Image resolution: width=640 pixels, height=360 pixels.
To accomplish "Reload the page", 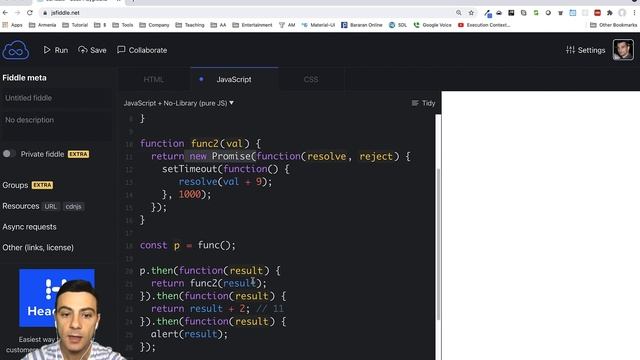I will tap(30, 13).
